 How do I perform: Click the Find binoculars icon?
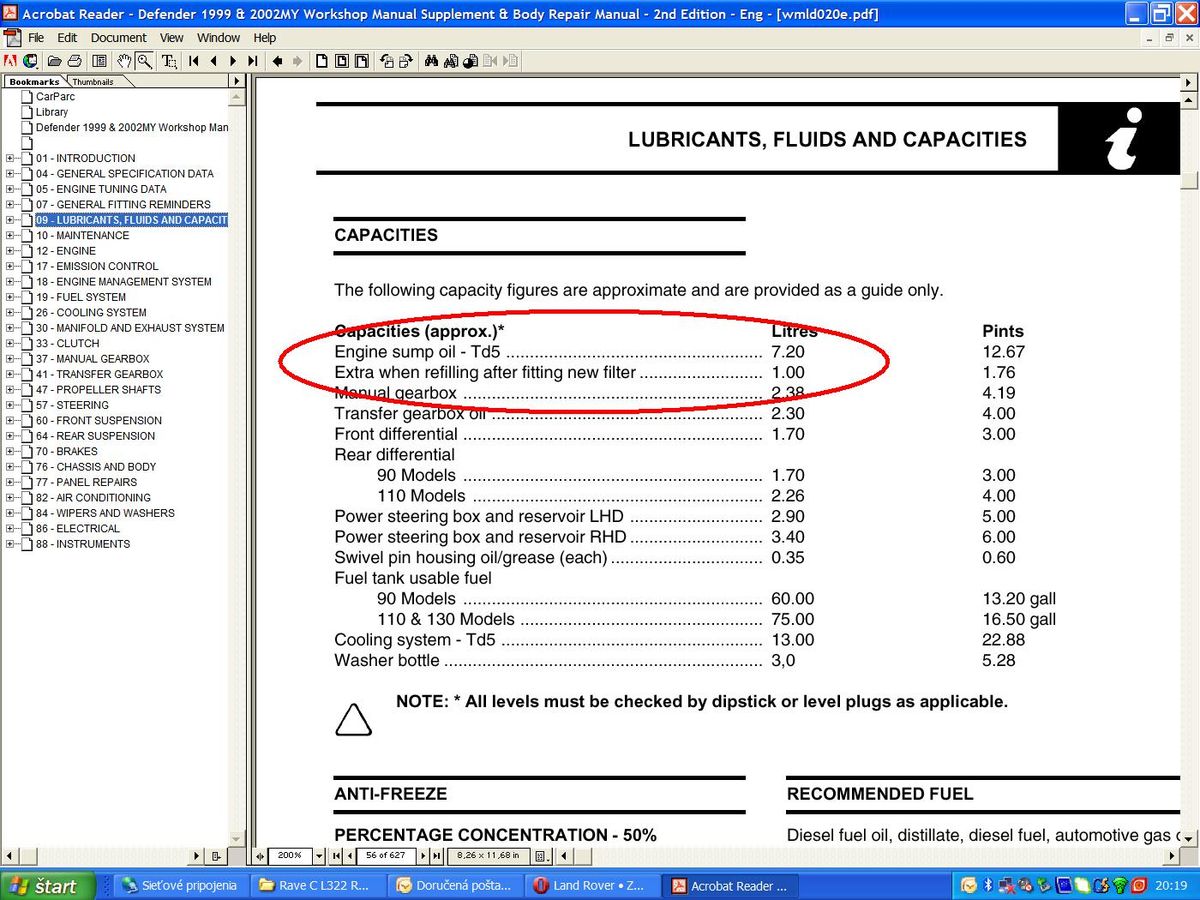432,61
